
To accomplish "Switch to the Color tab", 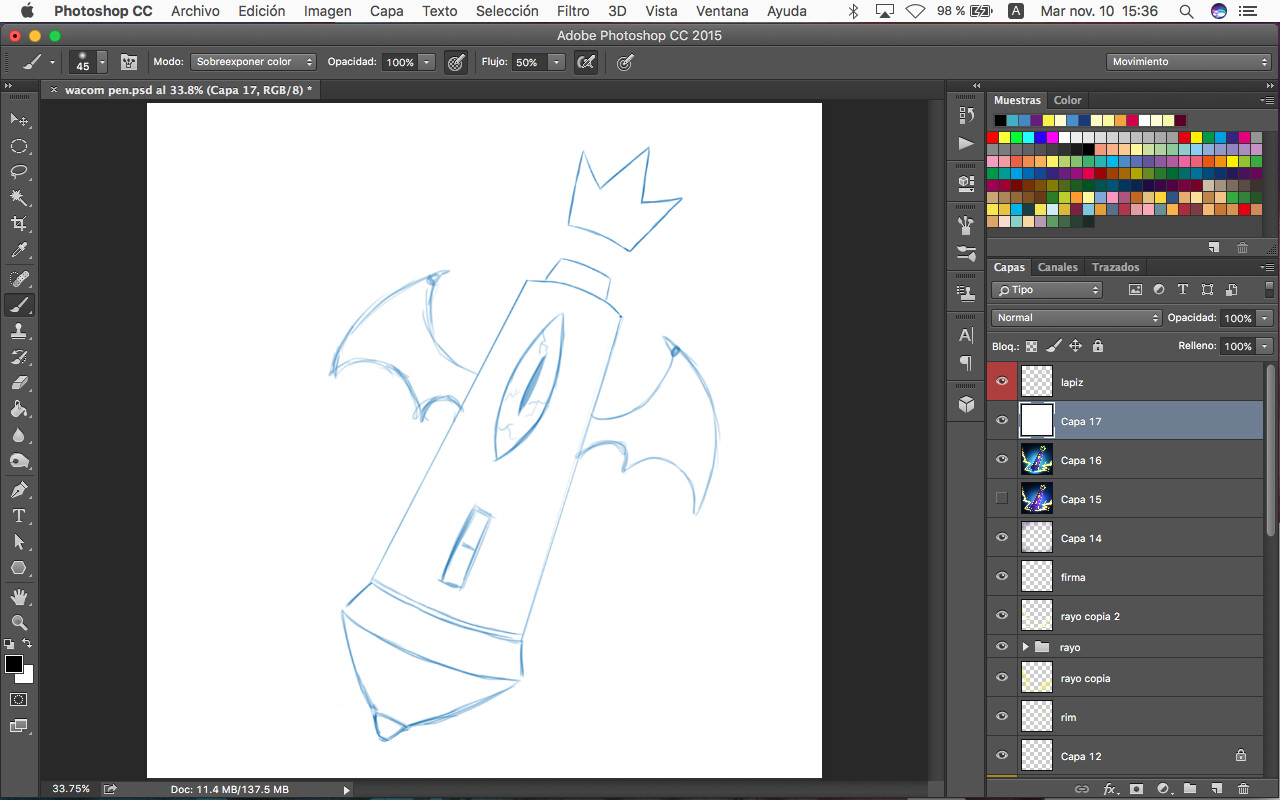I will point(1068,100).
